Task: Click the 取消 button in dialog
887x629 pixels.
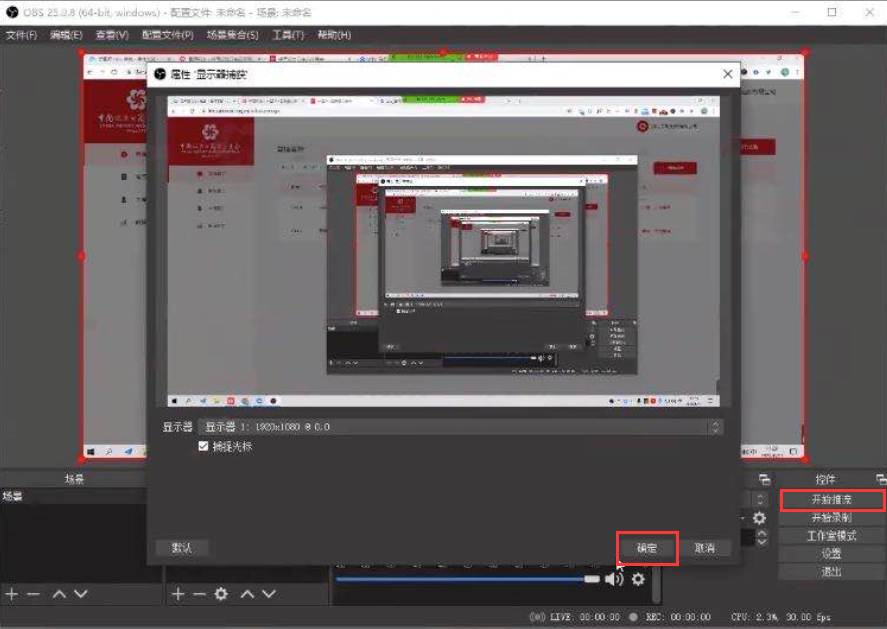Action: [705, 548]
